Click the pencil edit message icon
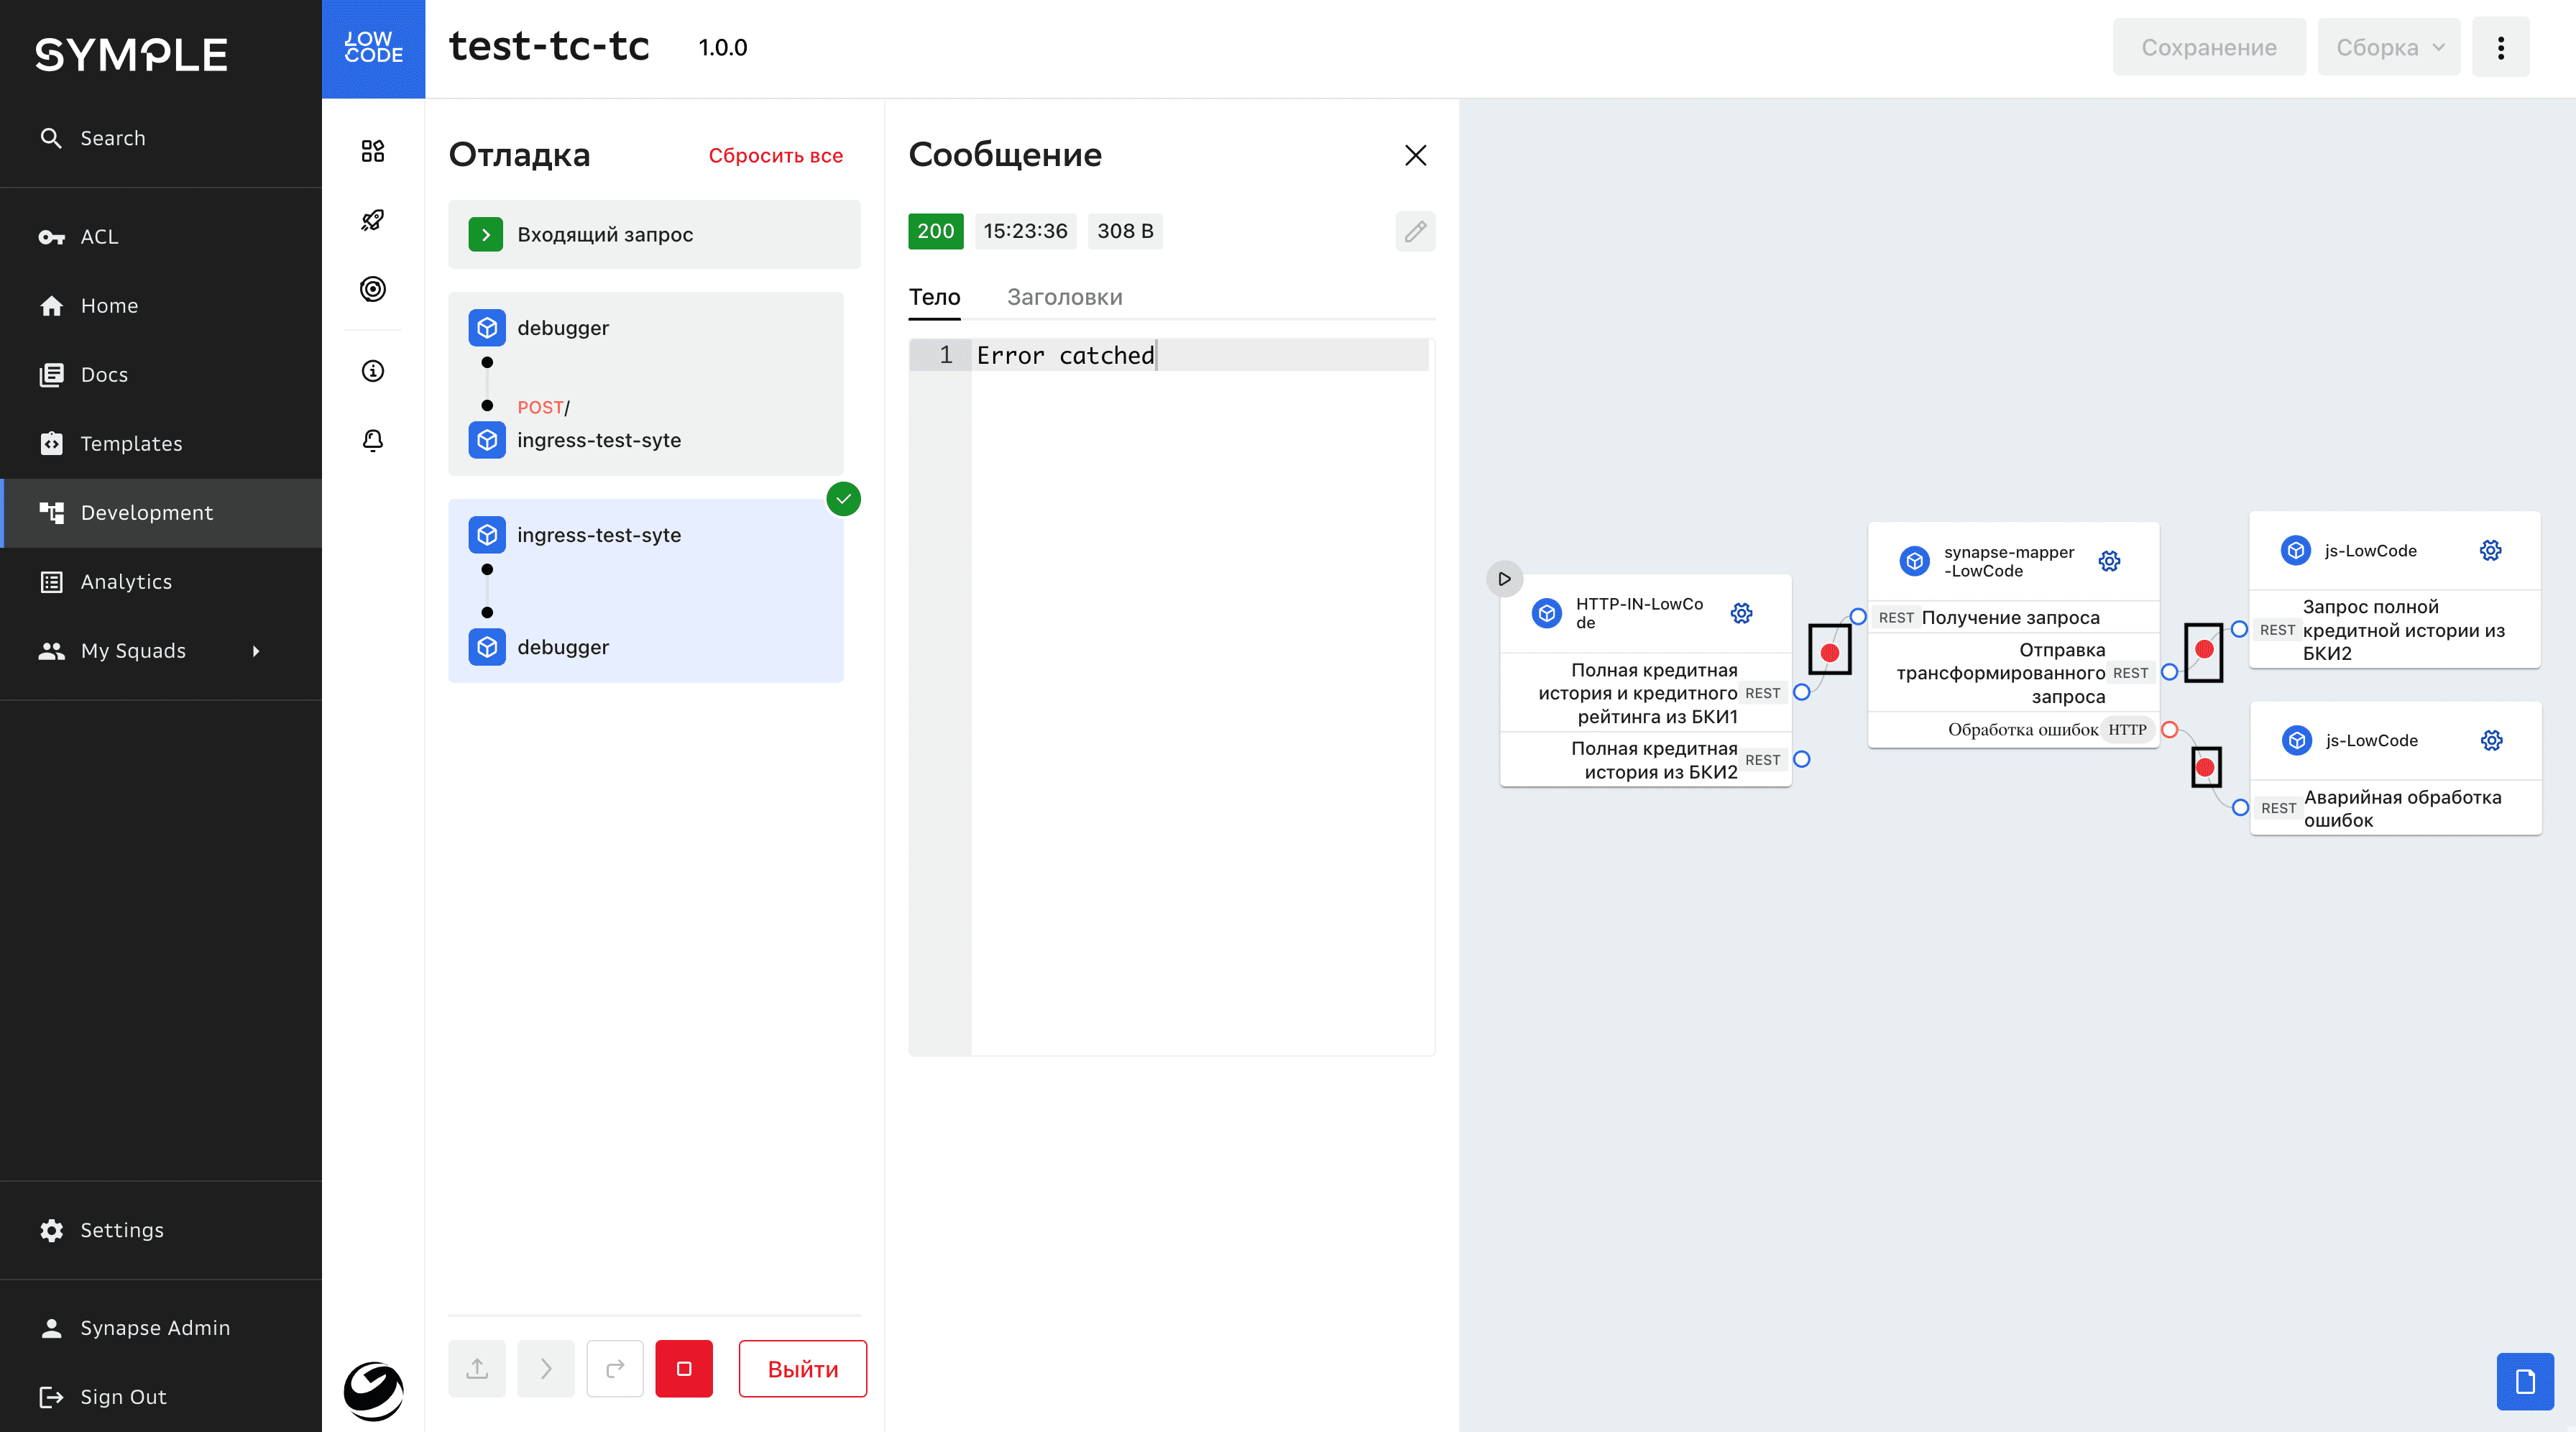 coord(1415,232)
